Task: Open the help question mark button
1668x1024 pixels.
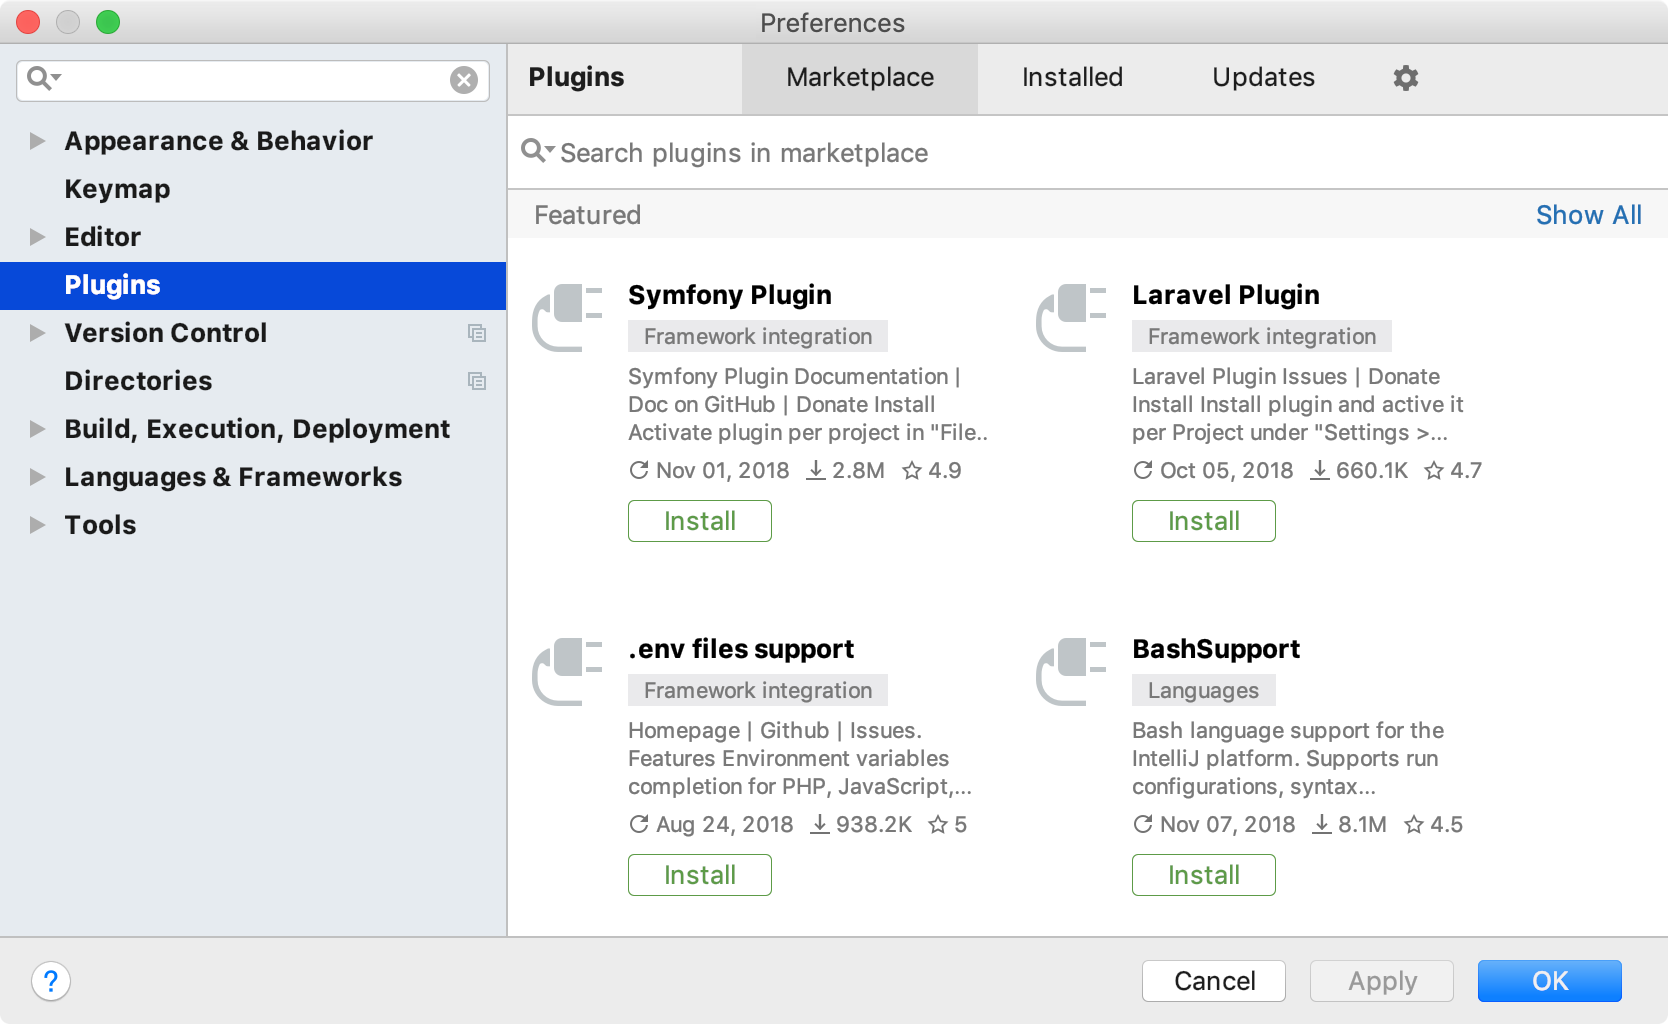Action: [51, 981]
